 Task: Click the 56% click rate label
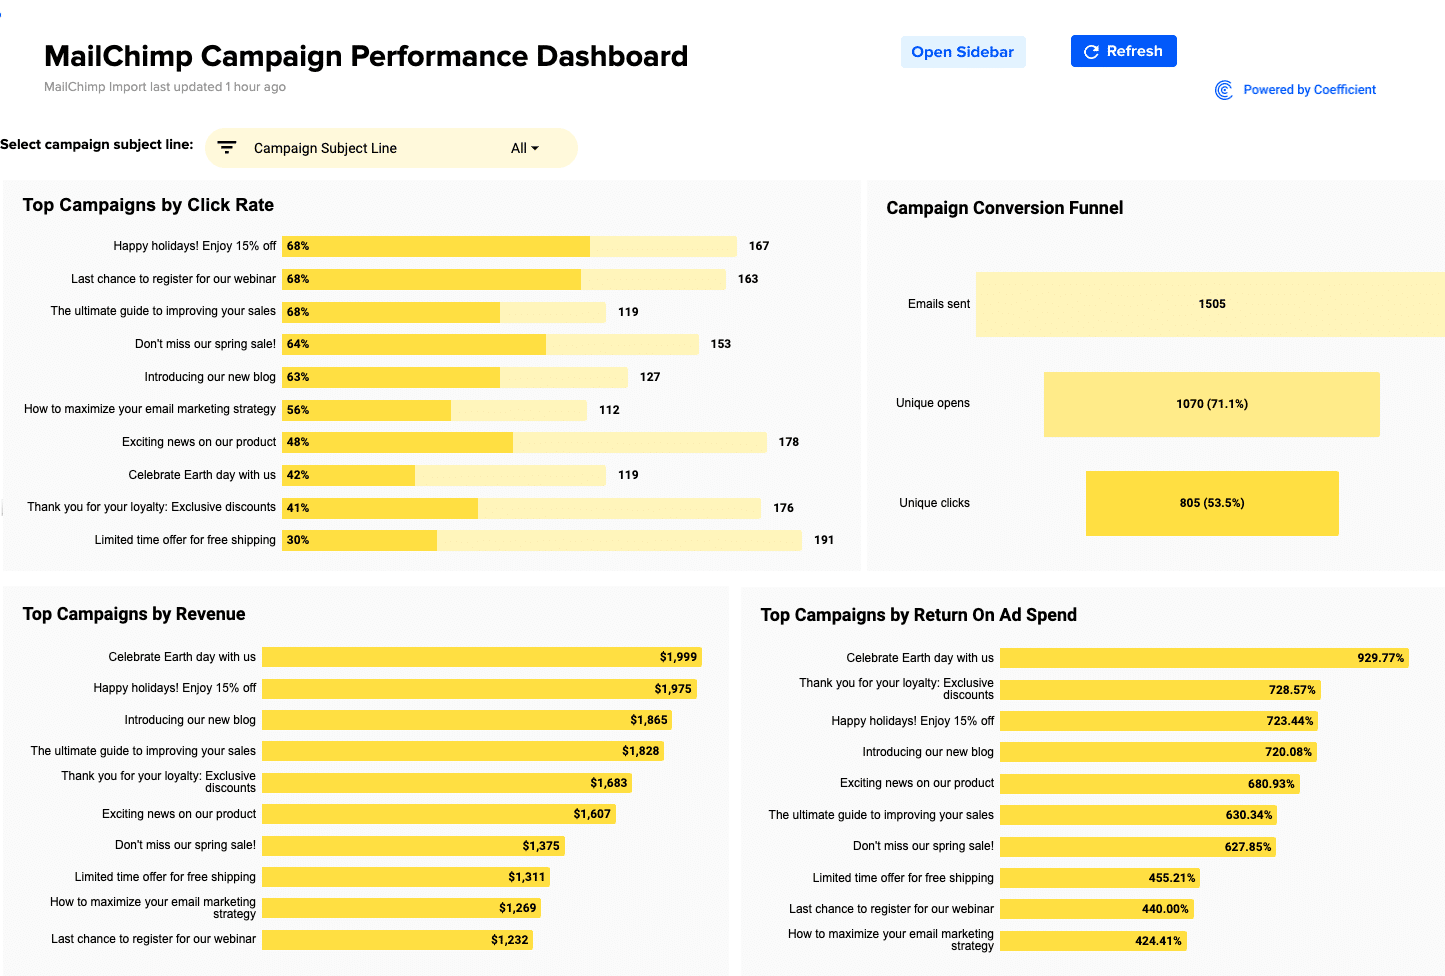298,410
